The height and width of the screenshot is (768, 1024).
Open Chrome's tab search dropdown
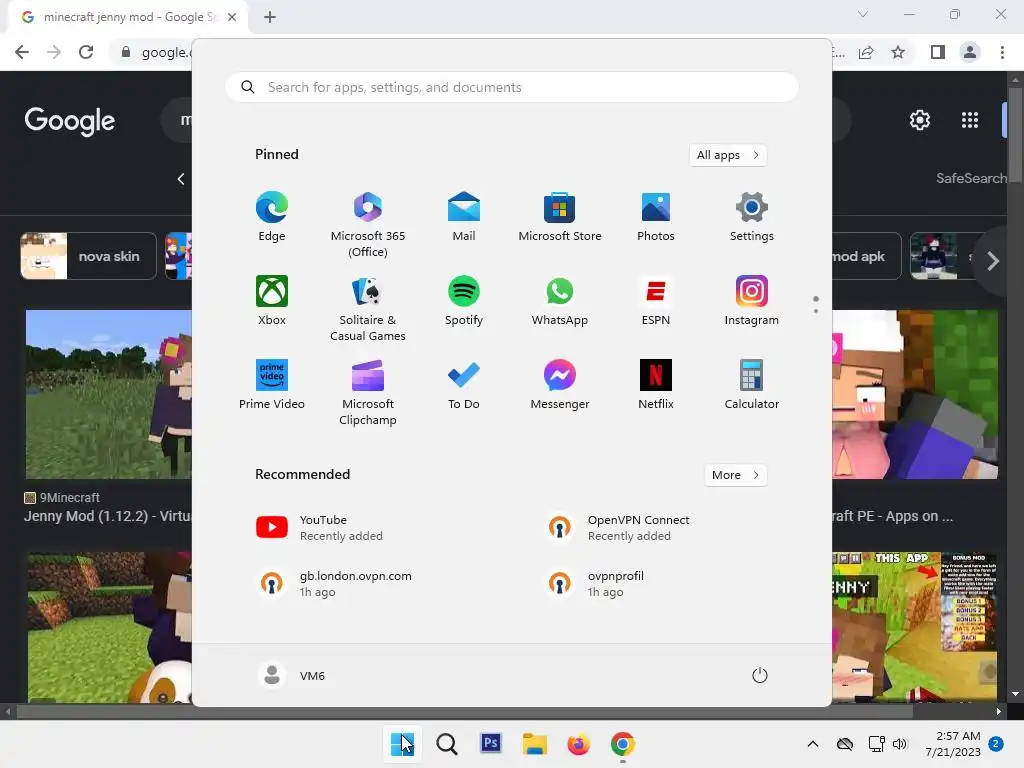pos(863,14)
